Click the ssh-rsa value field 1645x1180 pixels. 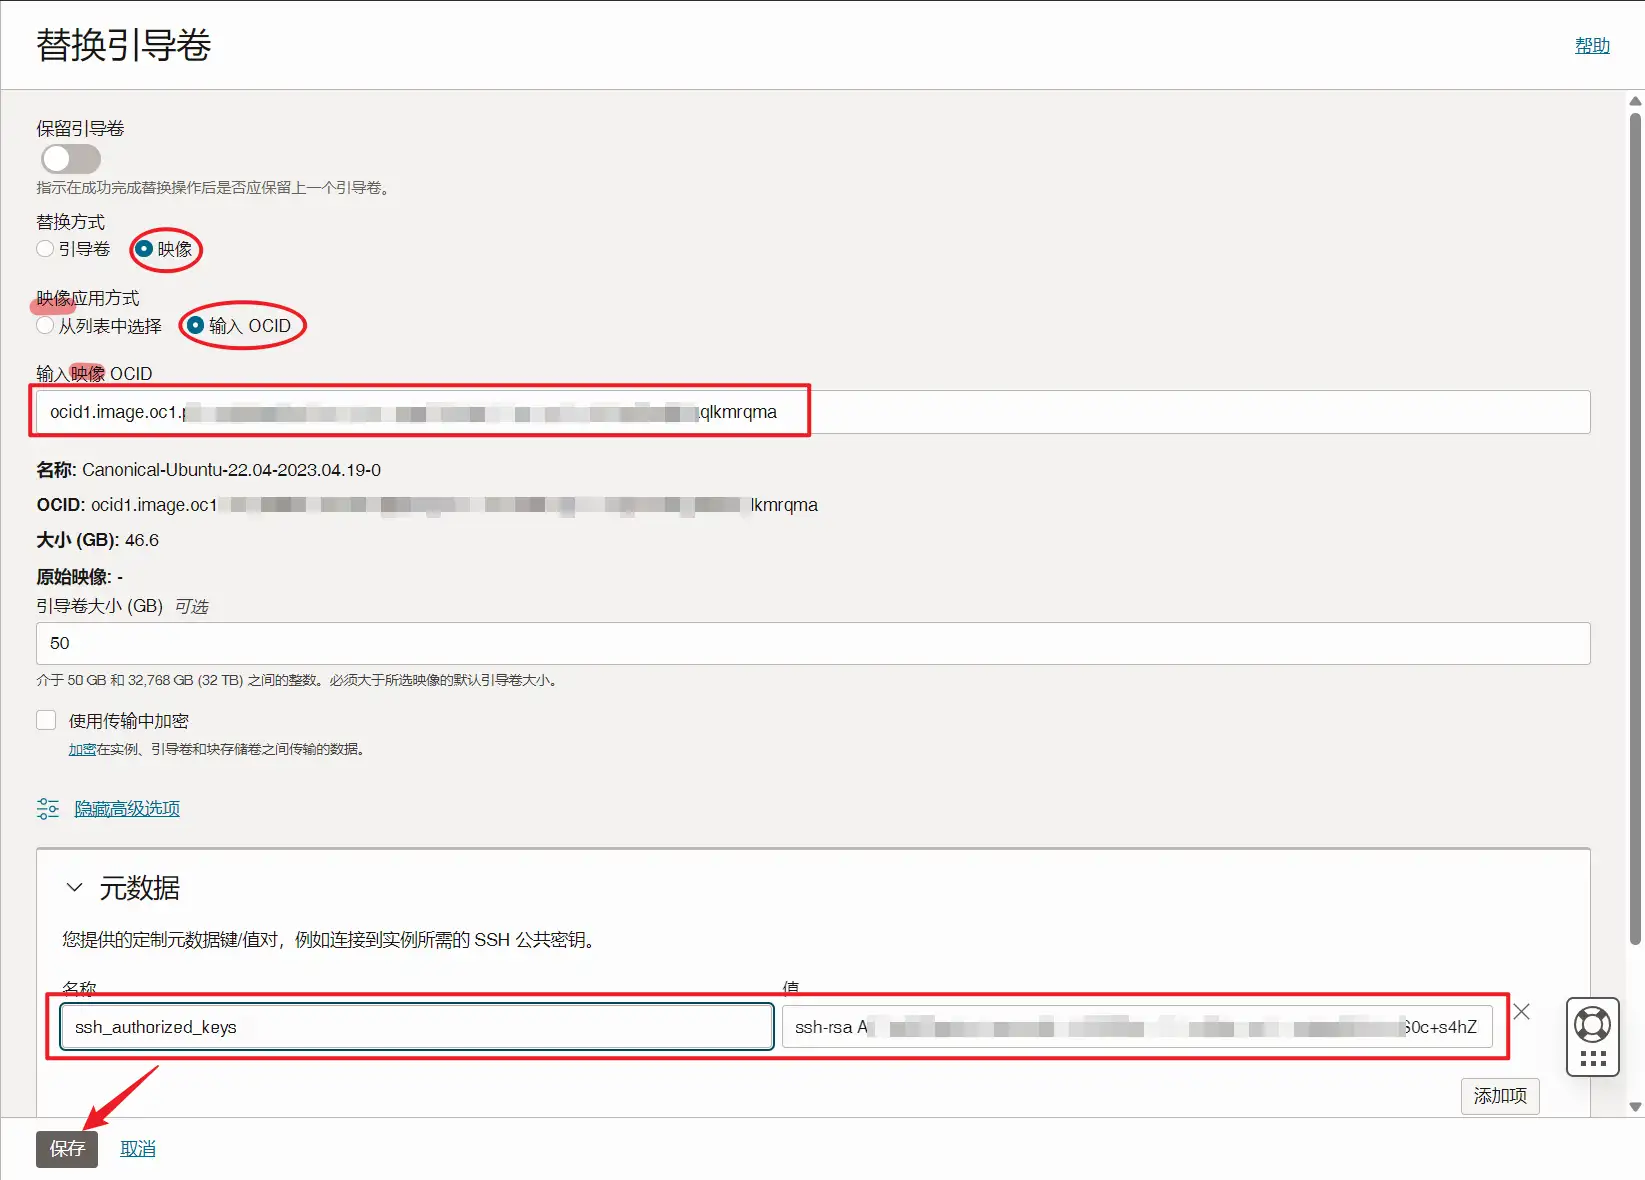coord(1137,1027)
